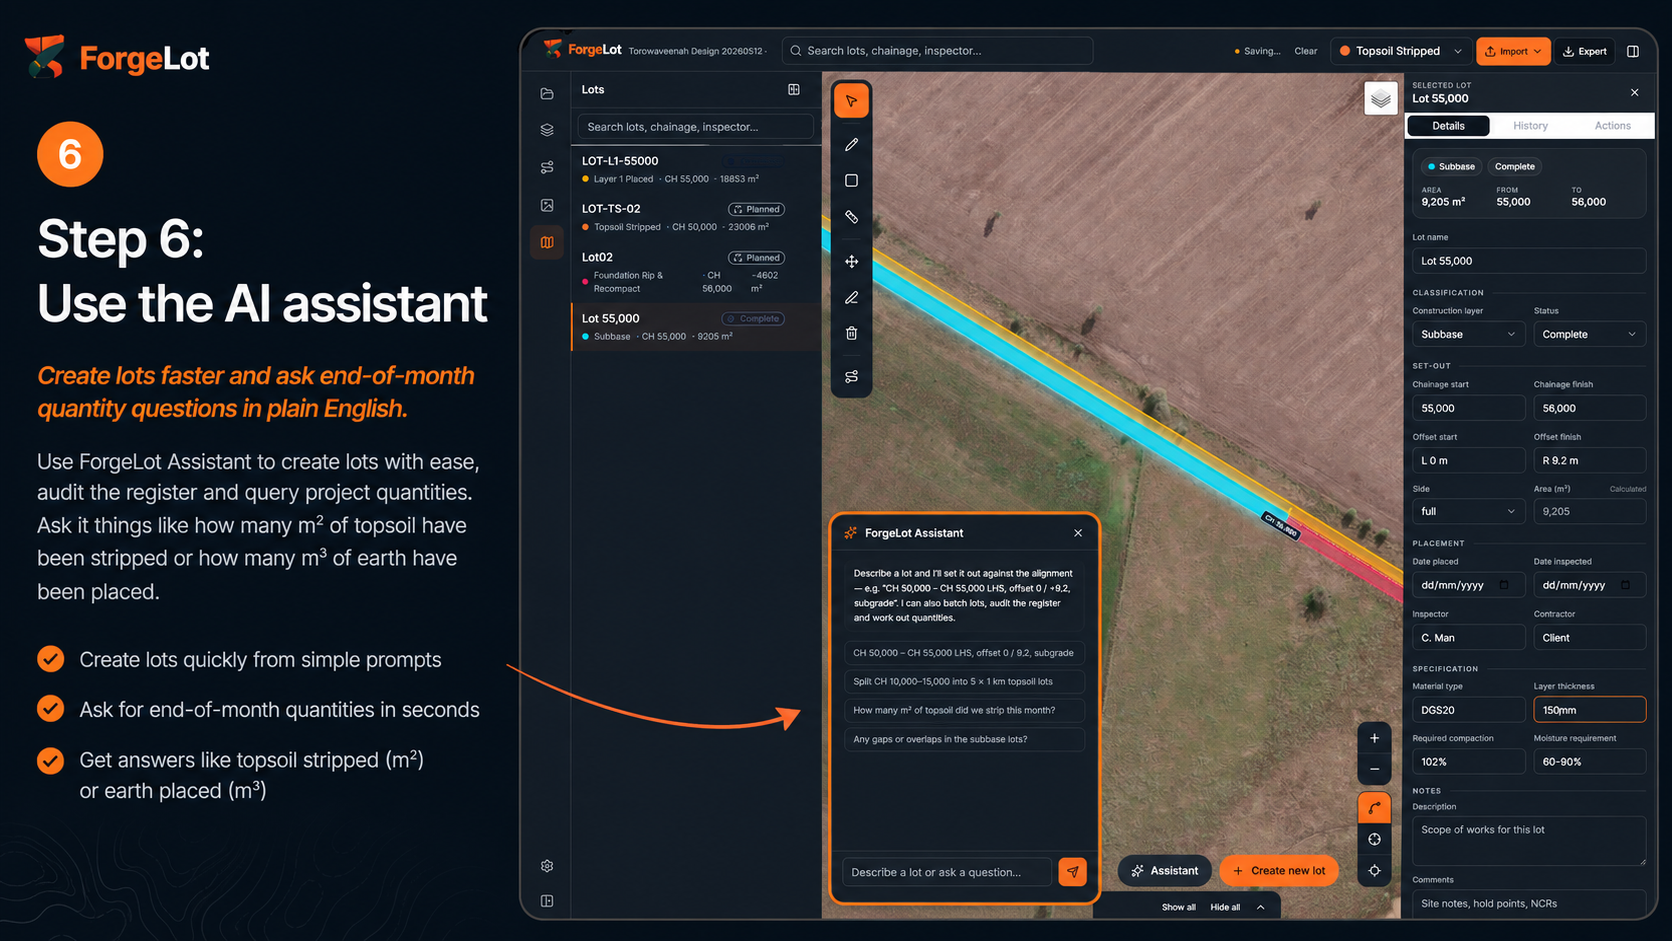The height and width of the screenshot is (941, 1672).
Task: Collapse the Show all / Hide all bar chevron
Action: pos(1260,907)
